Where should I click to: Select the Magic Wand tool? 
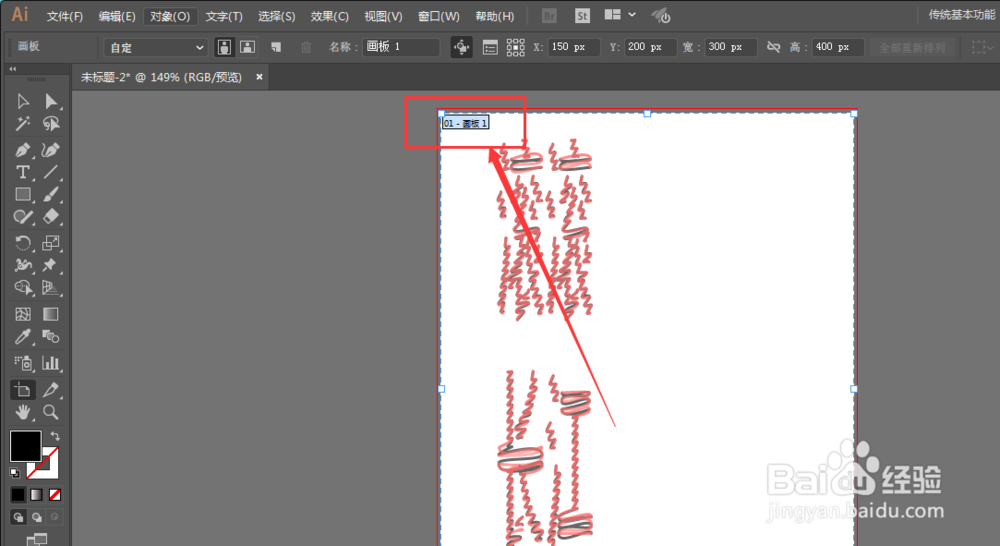23,124
